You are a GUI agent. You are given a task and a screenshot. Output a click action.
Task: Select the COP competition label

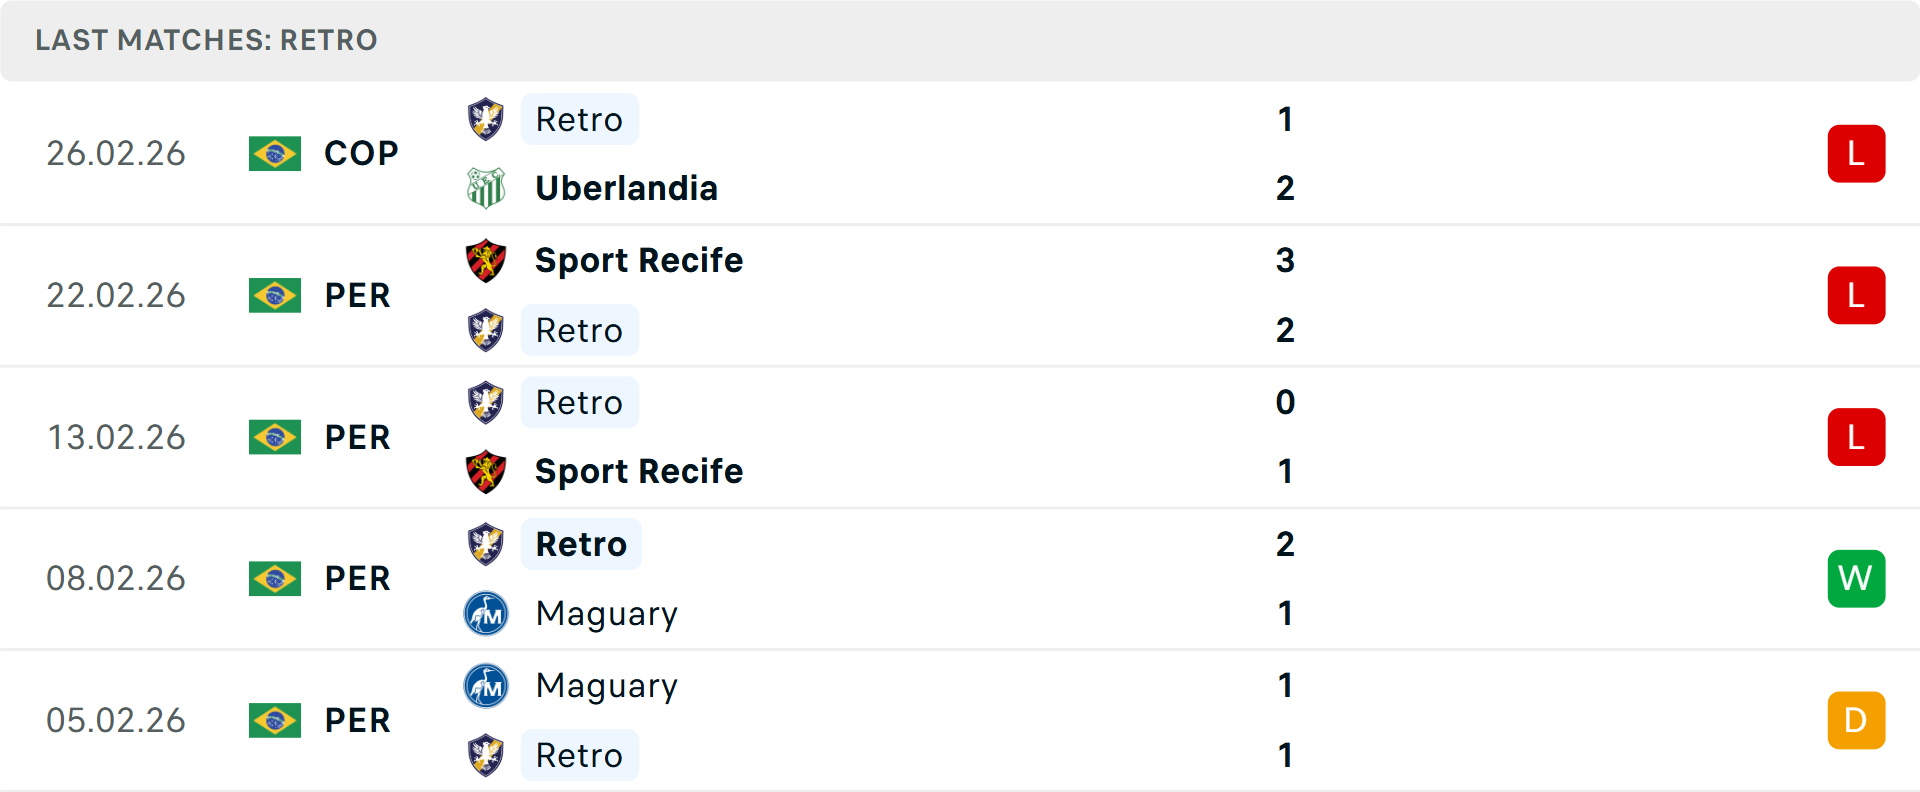pyautogui.click(x=361, y=153)
